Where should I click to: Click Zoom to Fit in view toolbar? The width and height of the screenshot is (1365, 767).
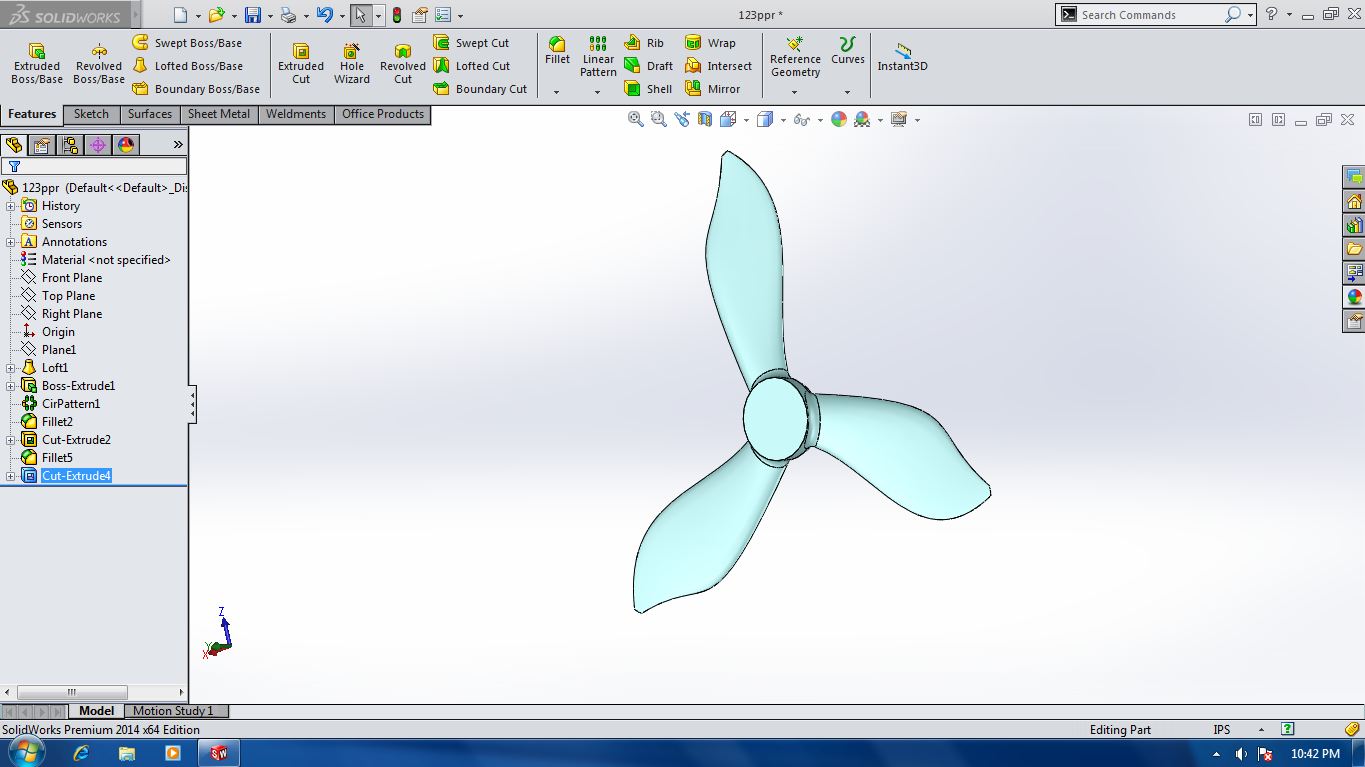[x=635, y=119]
